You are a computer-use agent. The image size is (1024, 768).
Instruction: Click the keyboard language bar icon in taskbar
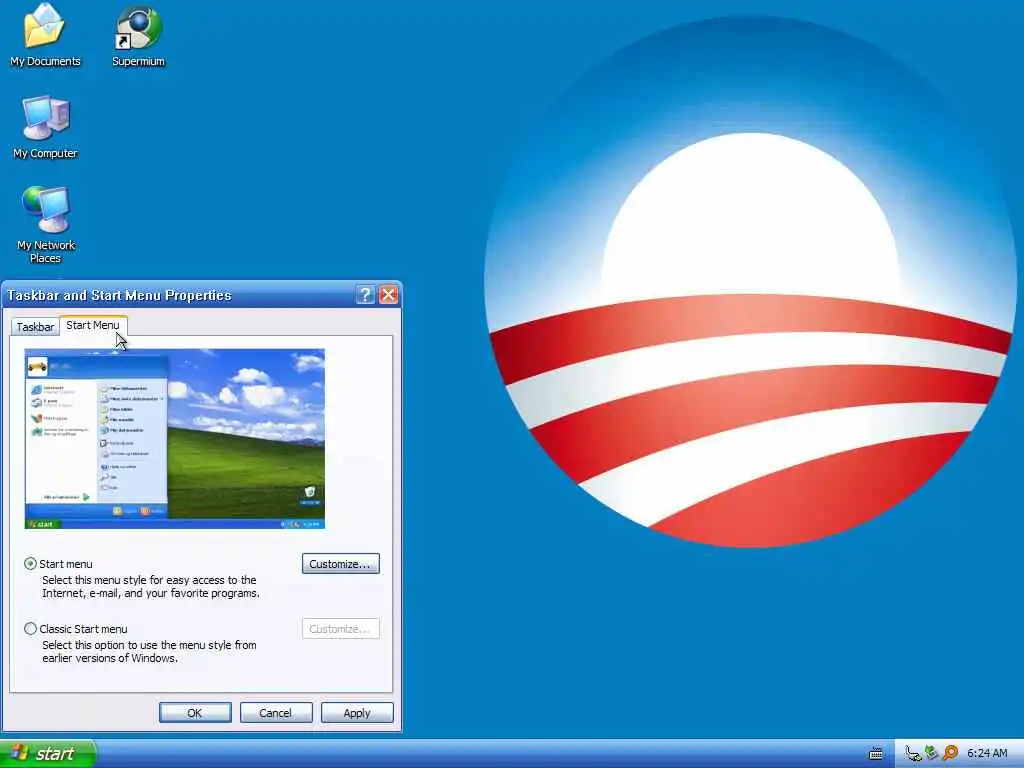click(x=876, y=754)
